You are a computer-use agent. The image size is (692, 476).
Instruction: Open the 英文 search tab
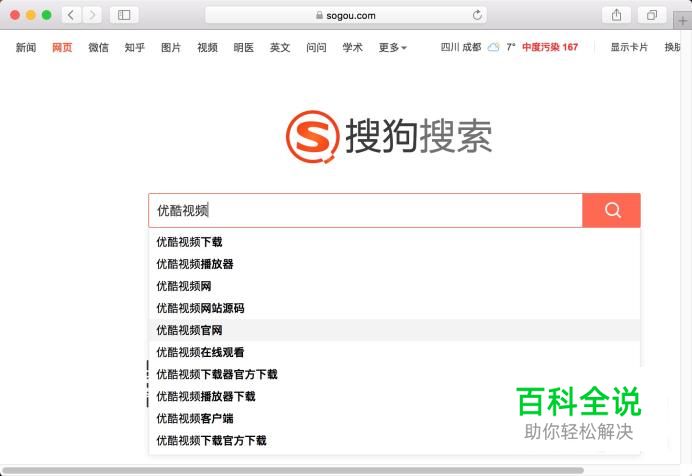click(280, 47)
